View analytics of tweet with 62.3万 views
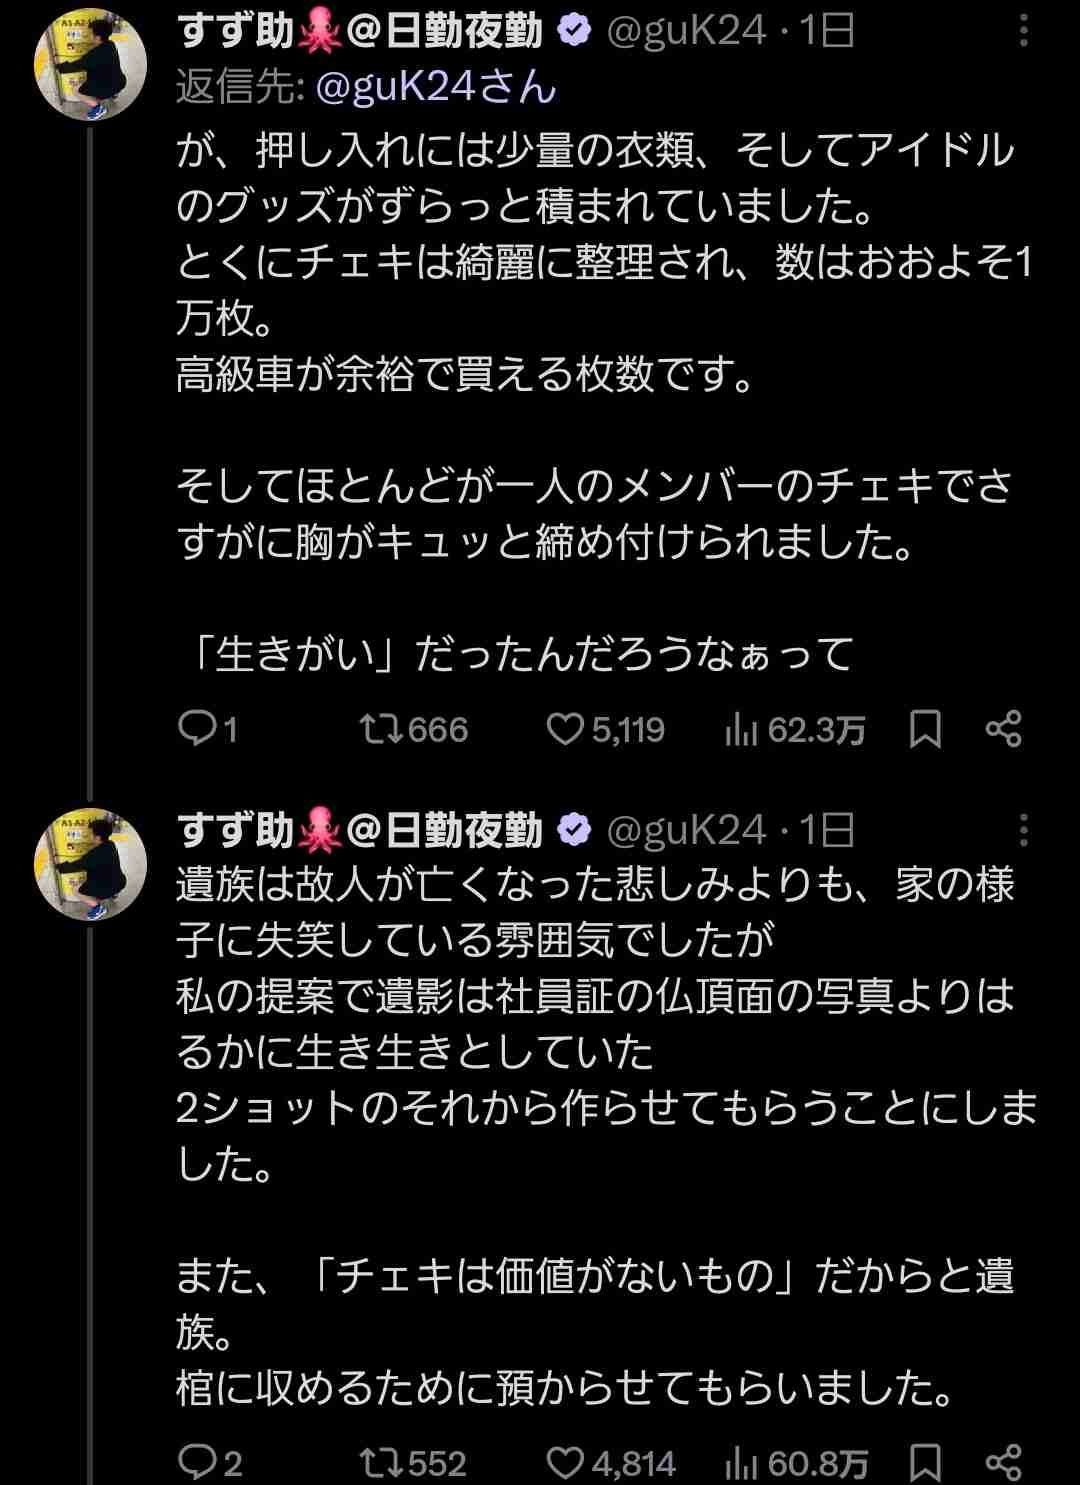Screen dimensions: 1080x1485 click(x=740, y=731)
